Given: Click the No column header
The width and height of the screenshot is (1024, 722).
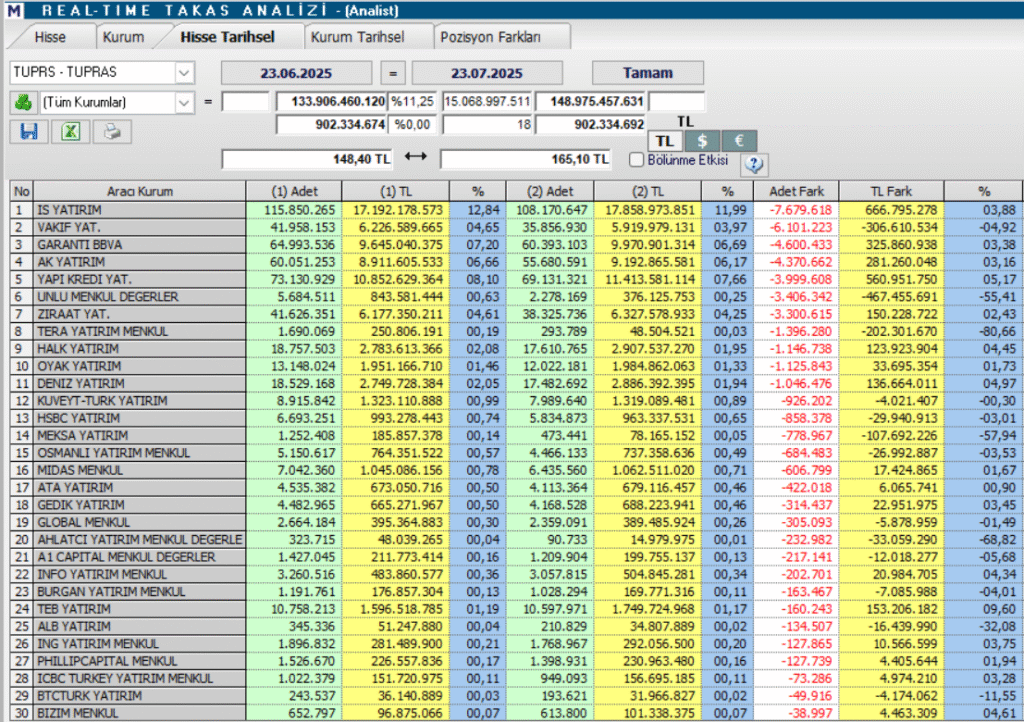Looking at the screenshot, I should pyautogui.click(x=22, y=191).
